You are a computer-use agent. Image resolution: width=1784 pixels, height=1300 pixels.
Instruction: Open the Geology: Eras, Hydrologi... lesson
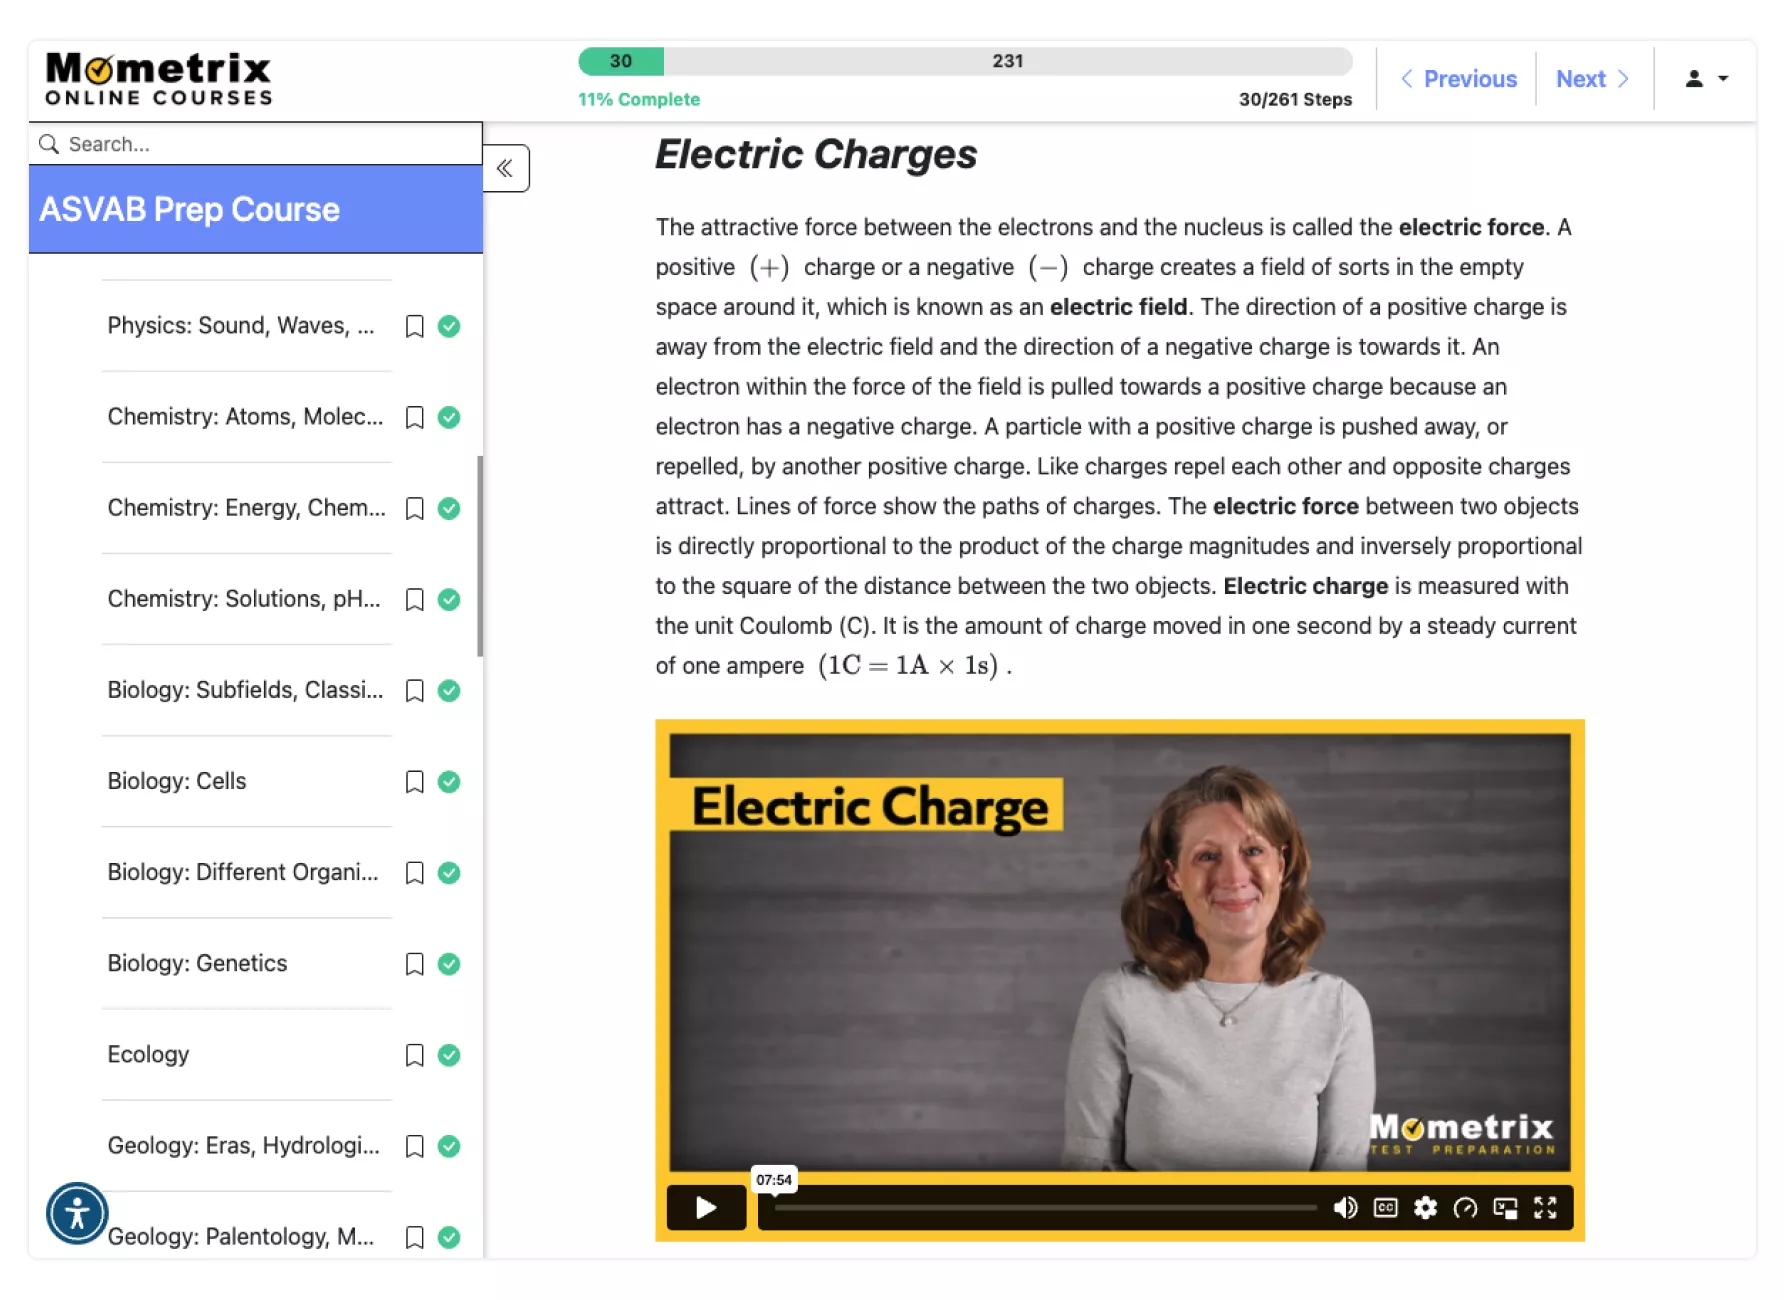[244, 1146]
